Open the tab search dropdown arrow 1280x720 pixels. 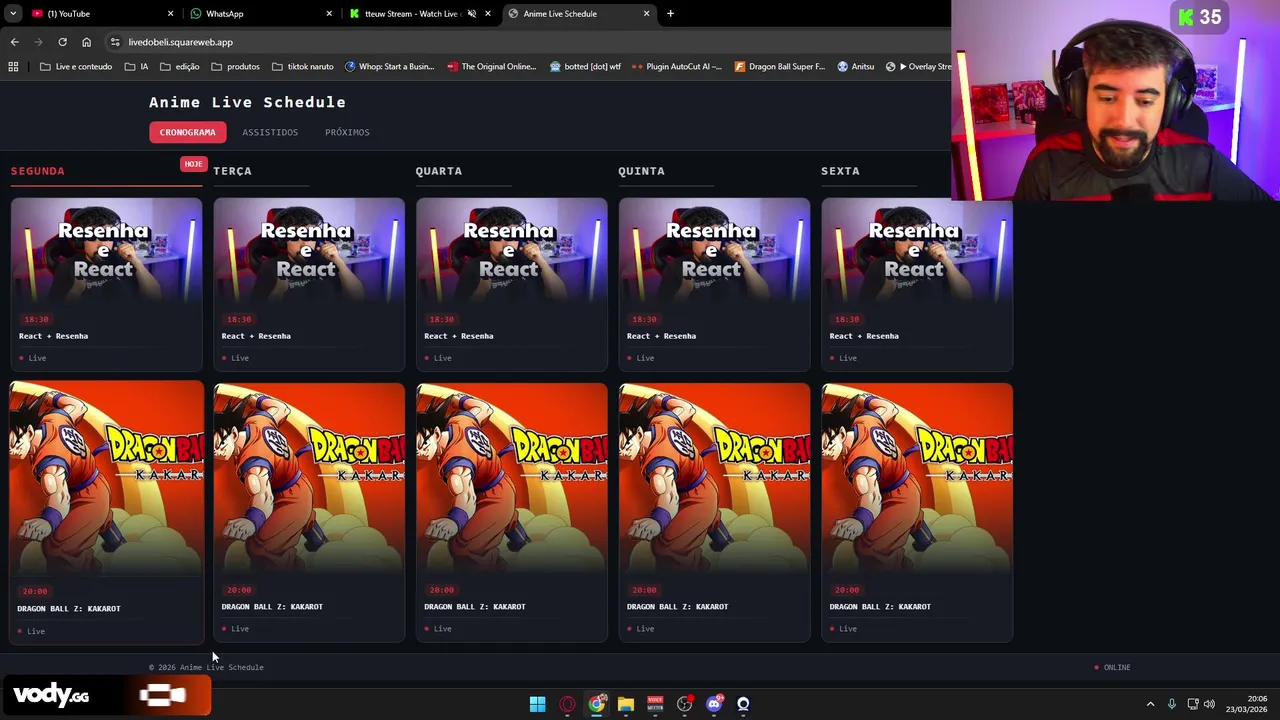13,14
